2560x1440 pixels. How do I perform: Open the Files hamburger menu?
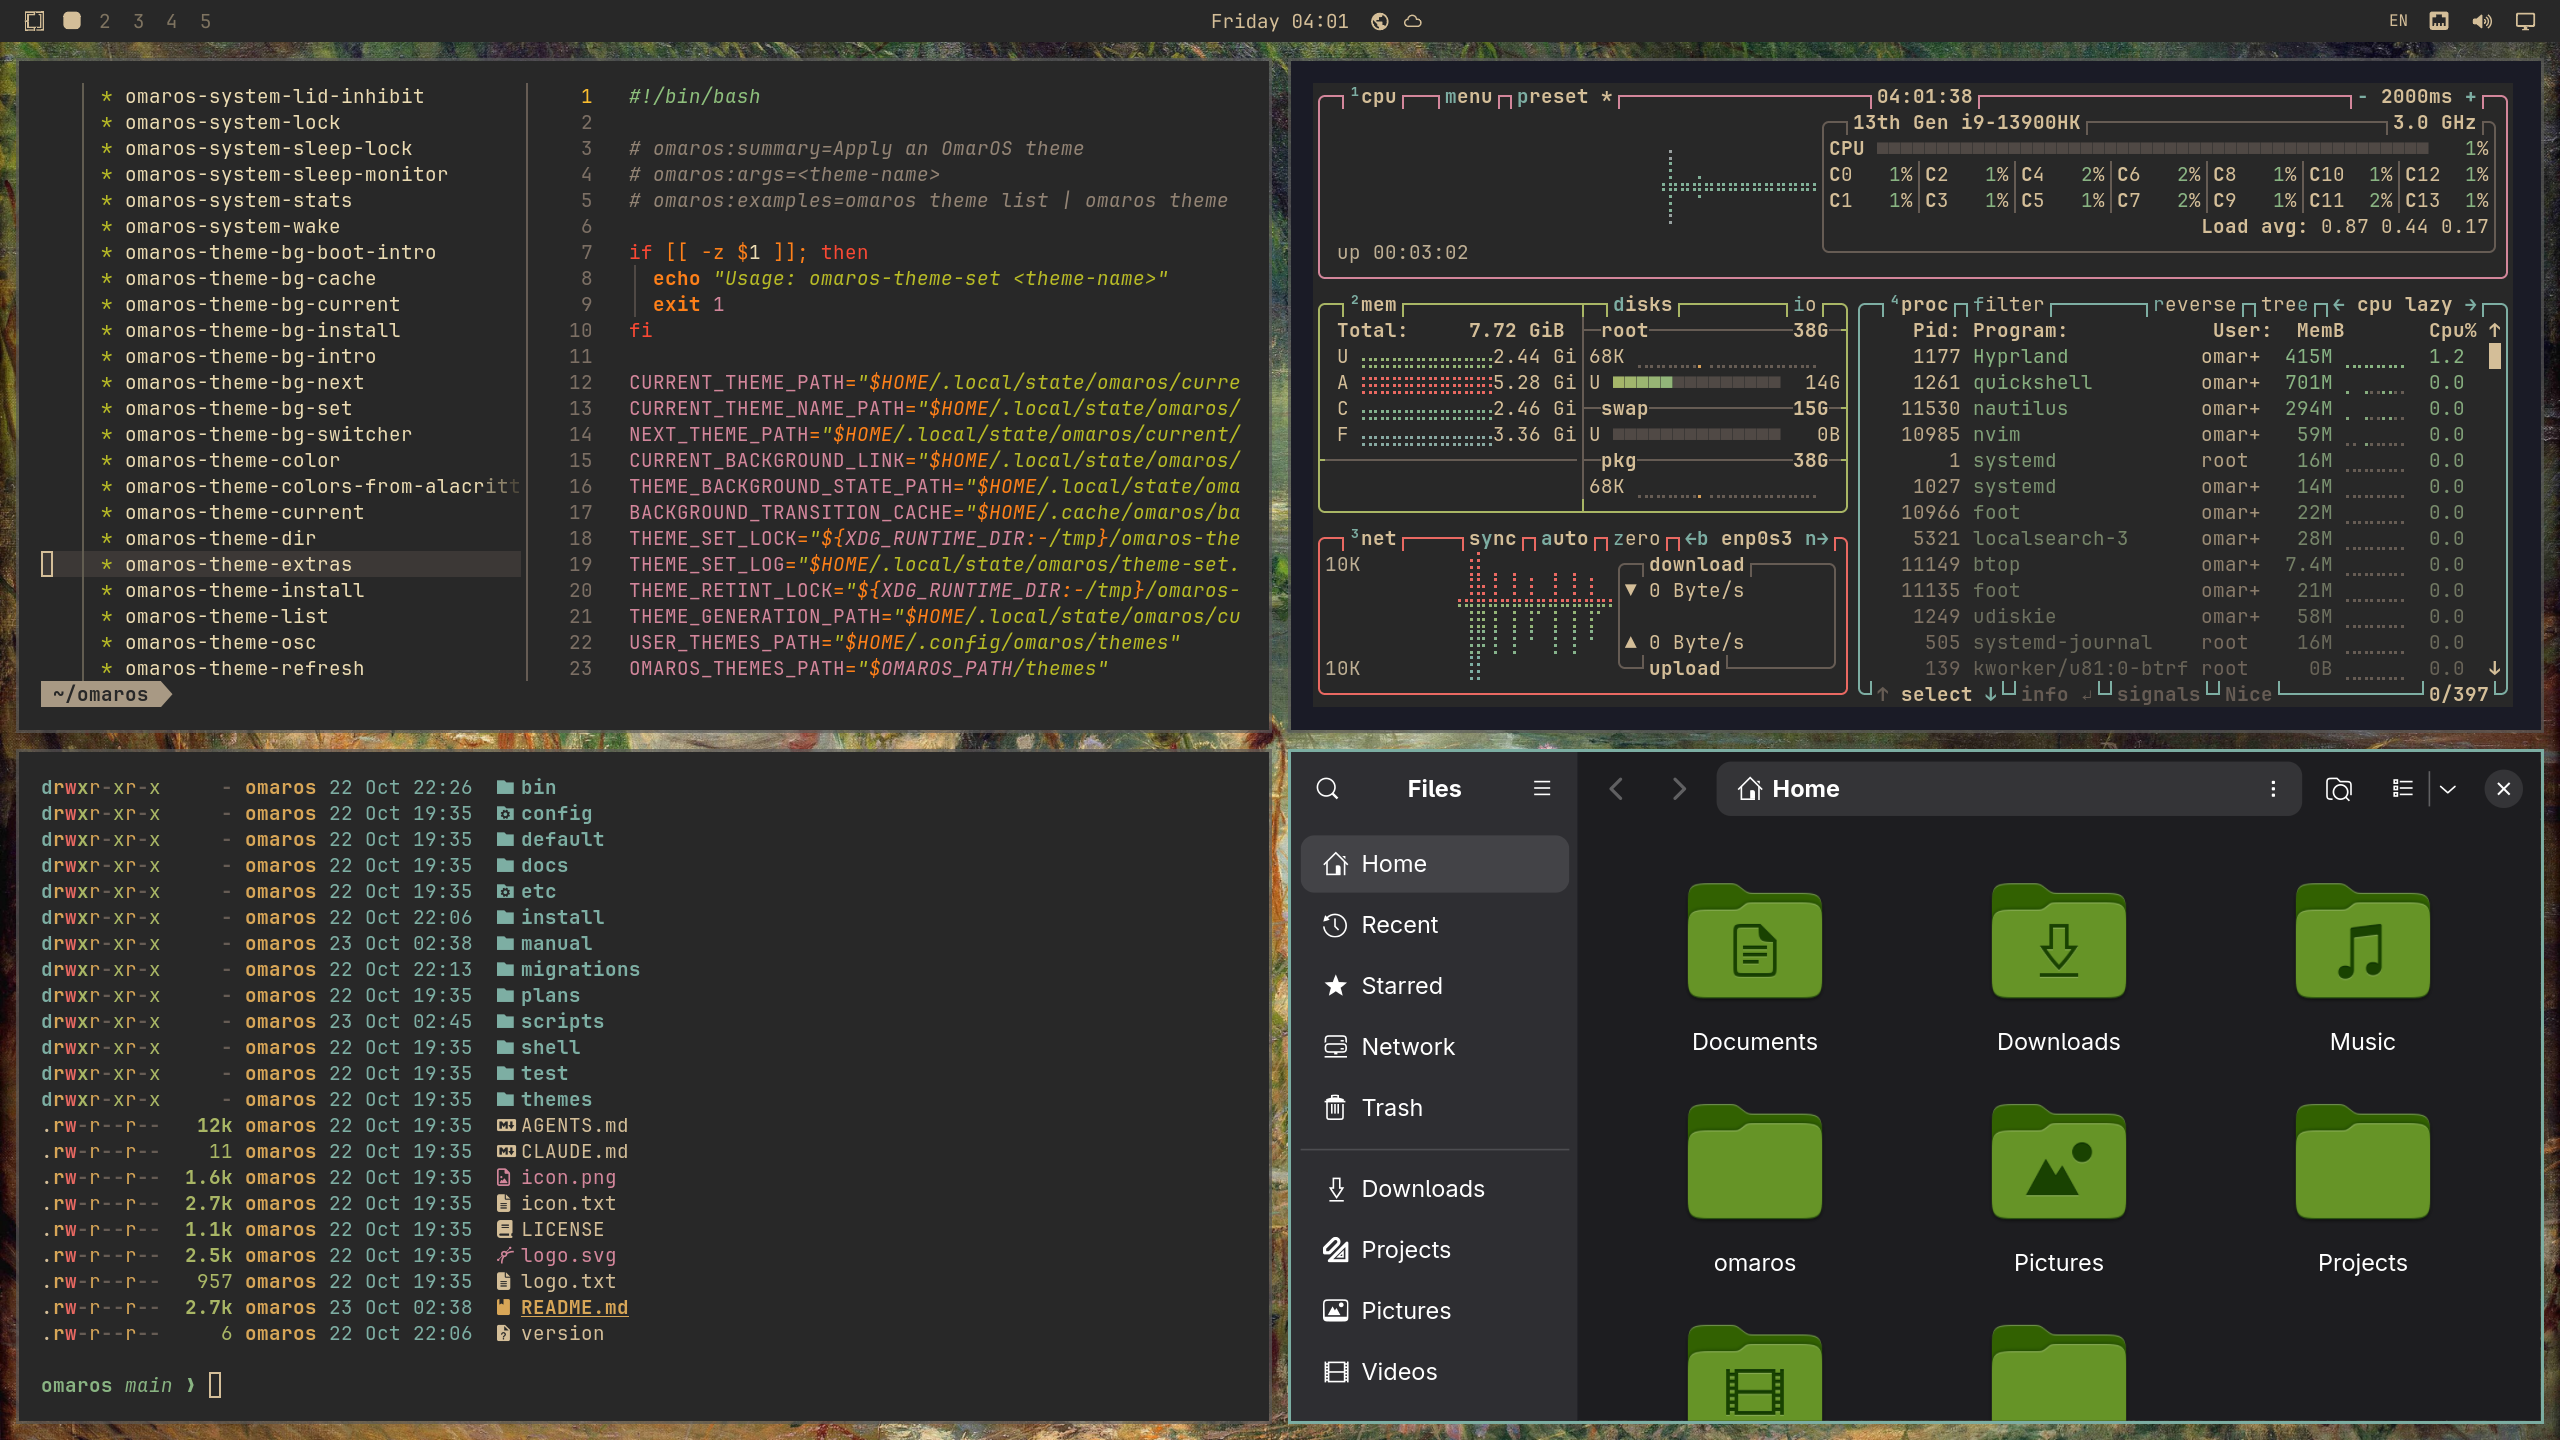tap(1542, 789)
